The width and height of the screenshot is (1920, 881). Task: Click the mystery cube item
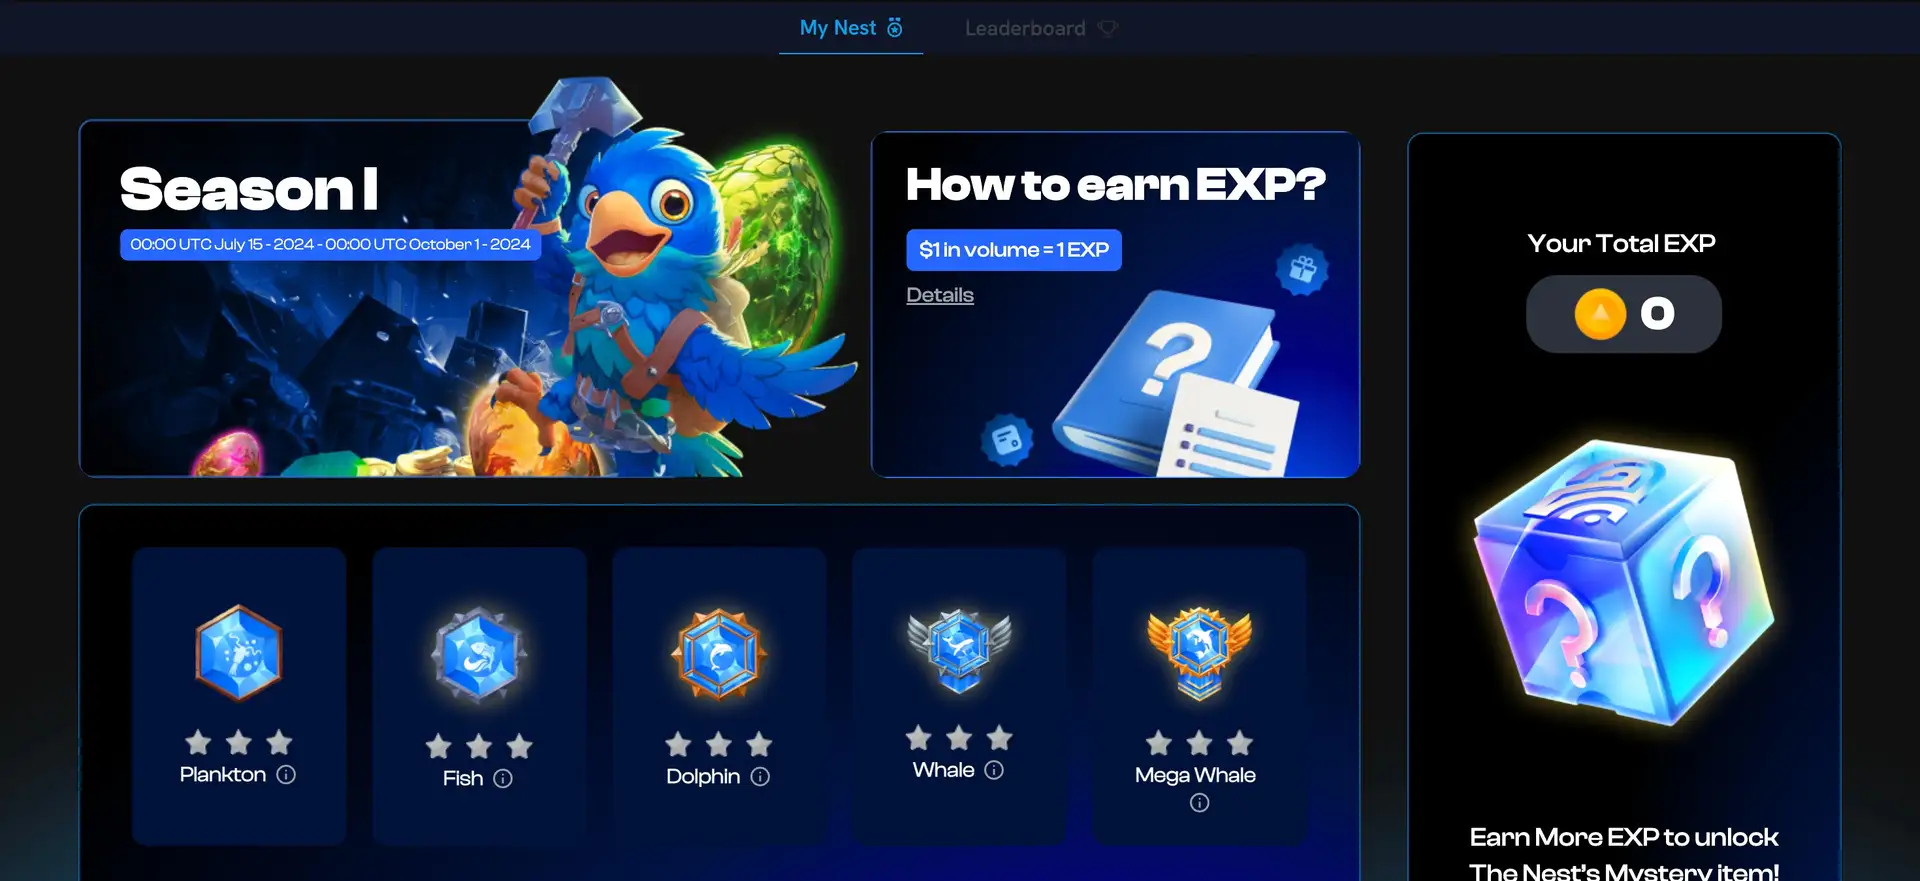point(1623,585)
